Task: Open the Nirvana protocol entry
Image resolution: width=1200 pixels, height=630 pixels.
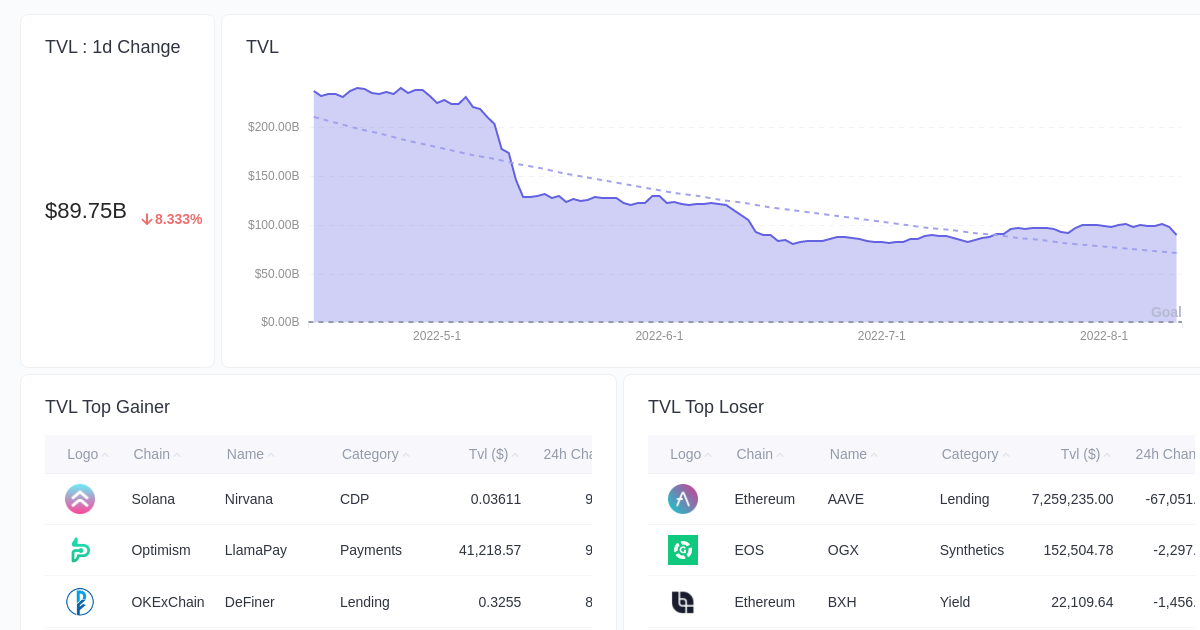Action: 247,498
